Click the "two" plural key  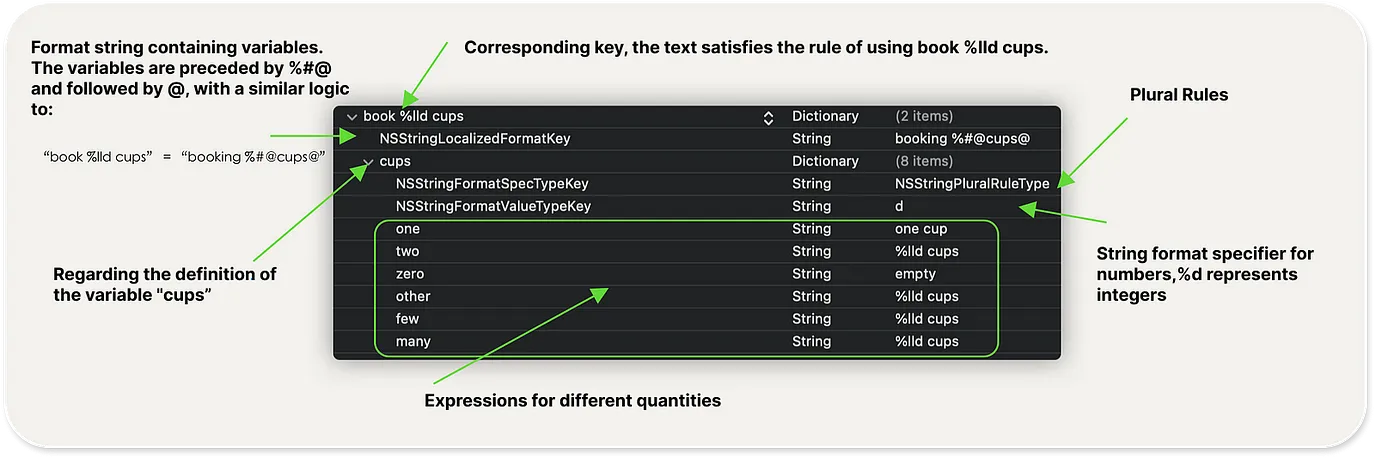pos(407,252)
